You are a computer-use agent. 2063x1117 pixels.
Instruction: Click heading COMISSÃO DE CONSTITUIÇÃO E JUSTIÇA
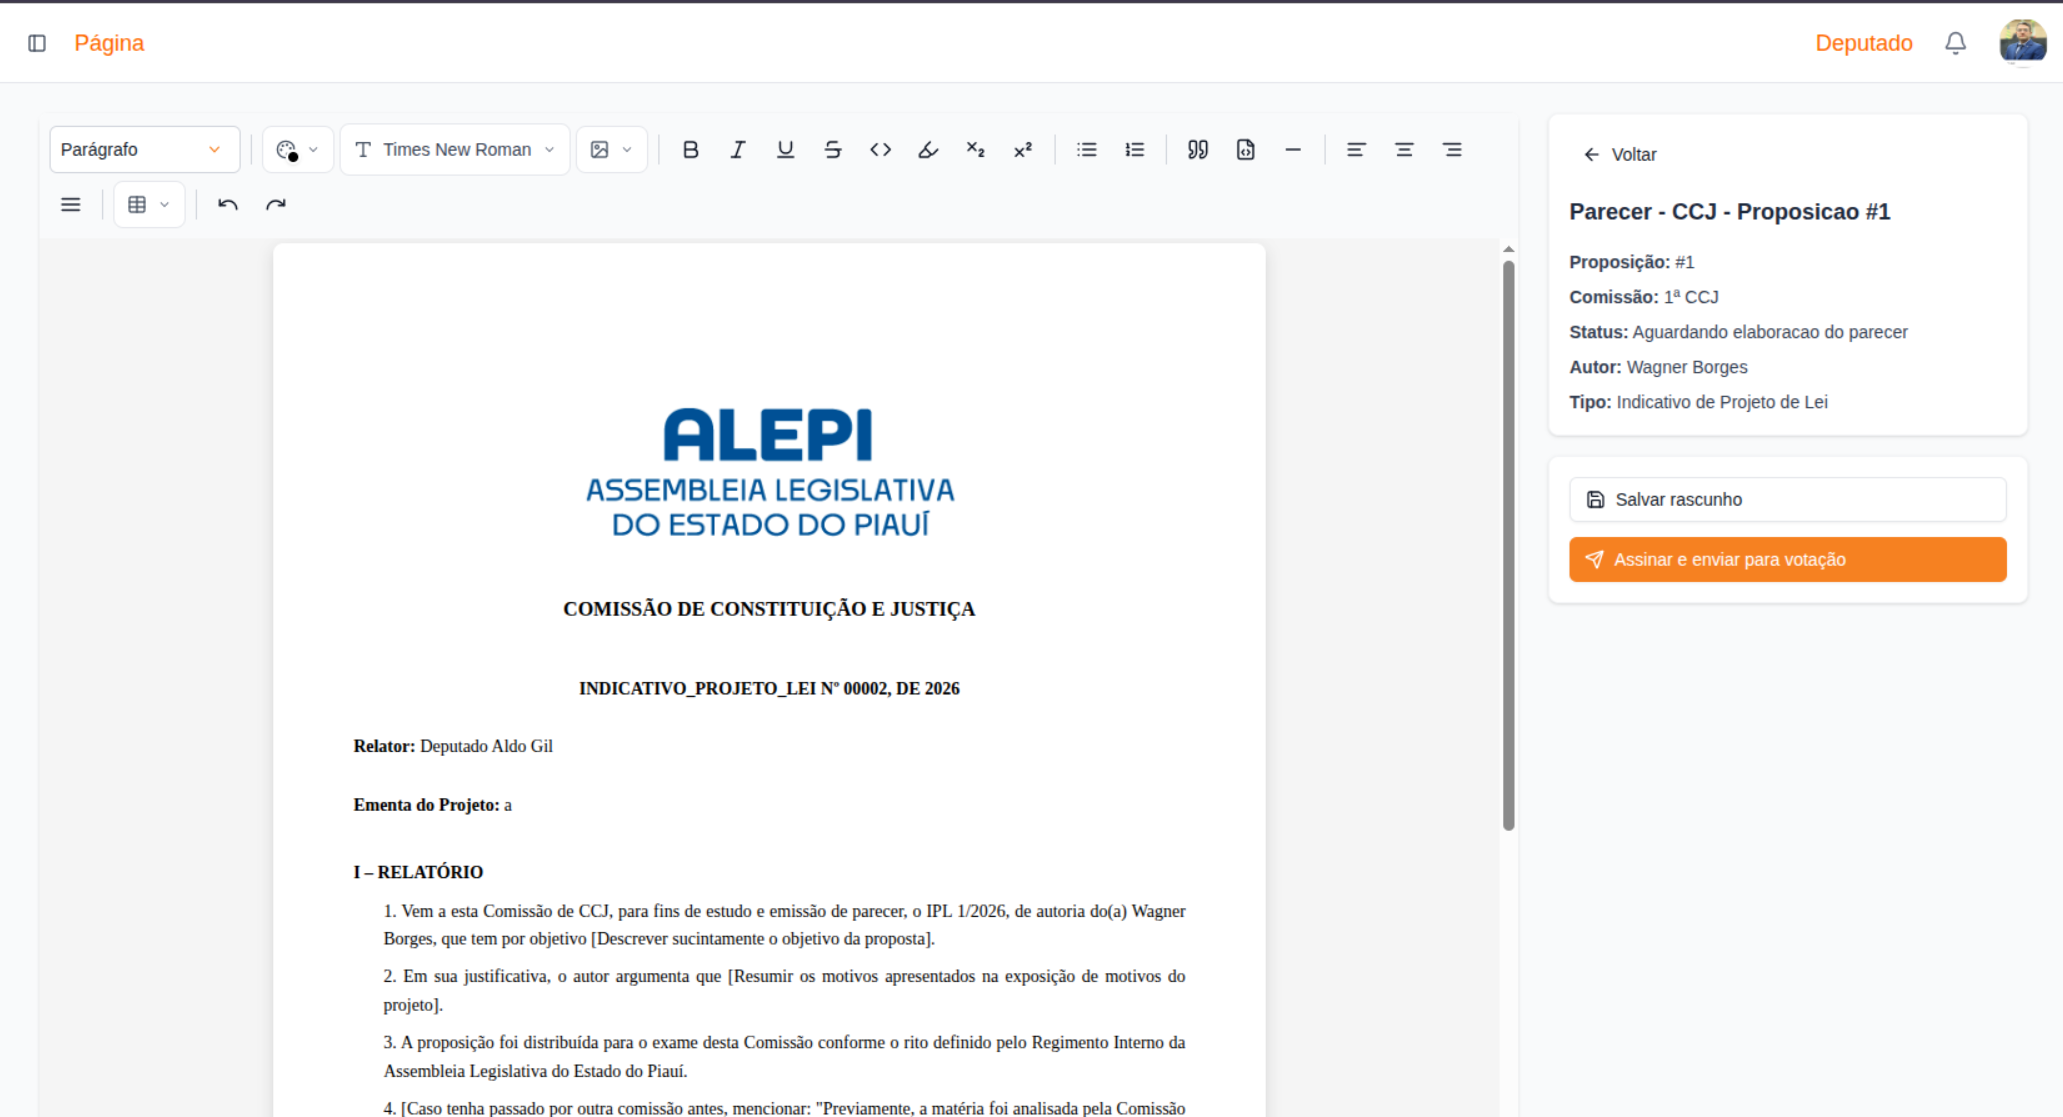click(769, 609)
